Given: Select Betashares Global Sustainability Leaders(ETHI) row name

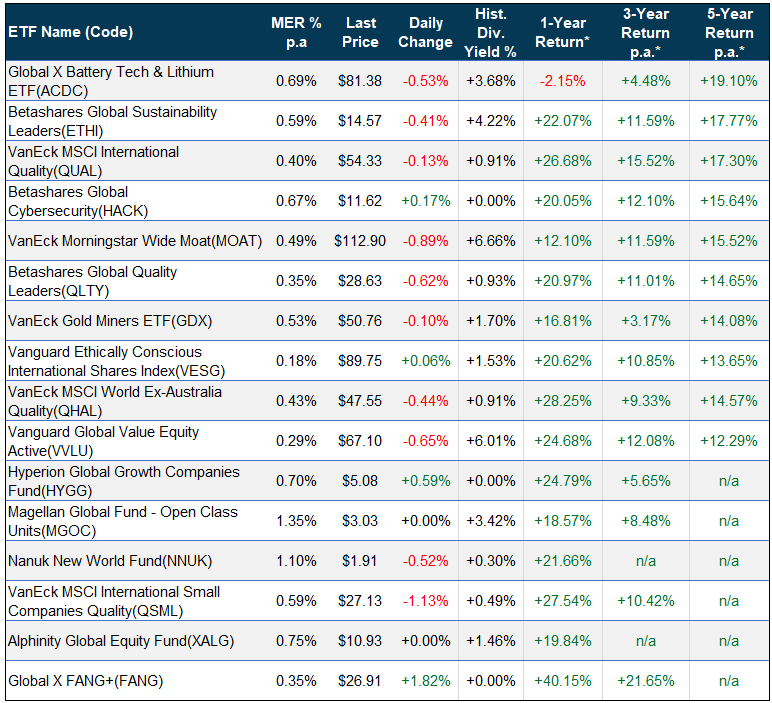Looking at the screenshot, I should [112, 121].
